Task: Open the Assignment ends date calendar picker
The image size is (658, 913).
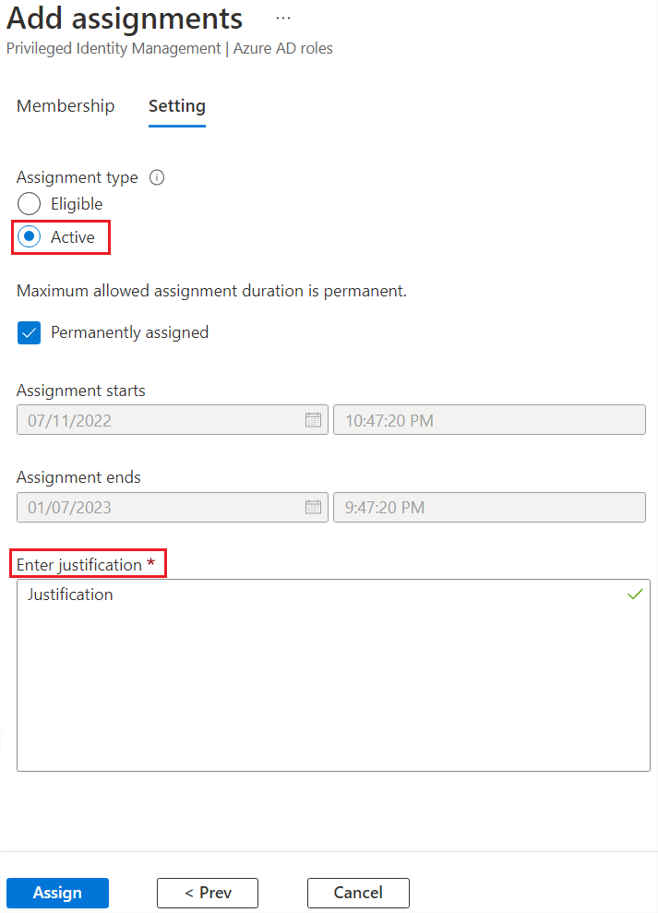Action: (313, 507)
